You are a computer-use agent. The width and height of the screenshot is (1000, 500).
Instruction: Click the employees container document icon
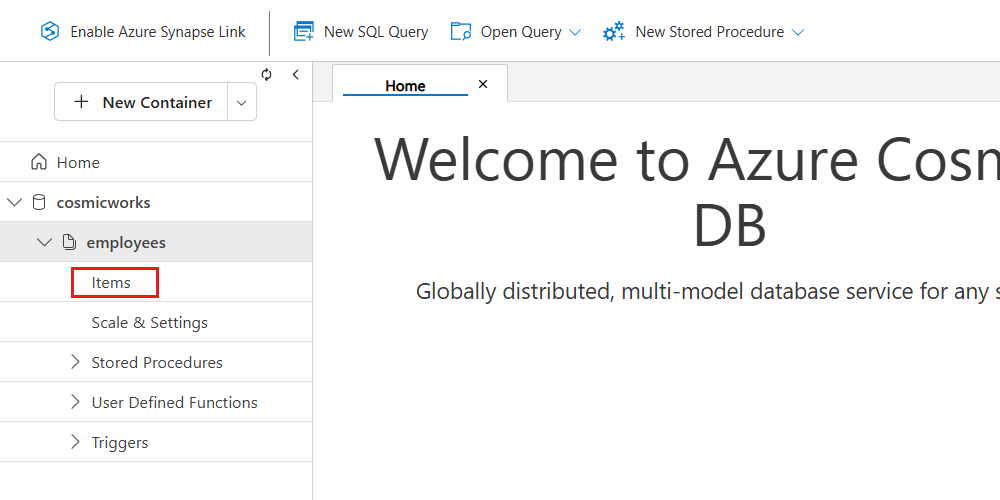pyautogui.click(x=69, y=242)
